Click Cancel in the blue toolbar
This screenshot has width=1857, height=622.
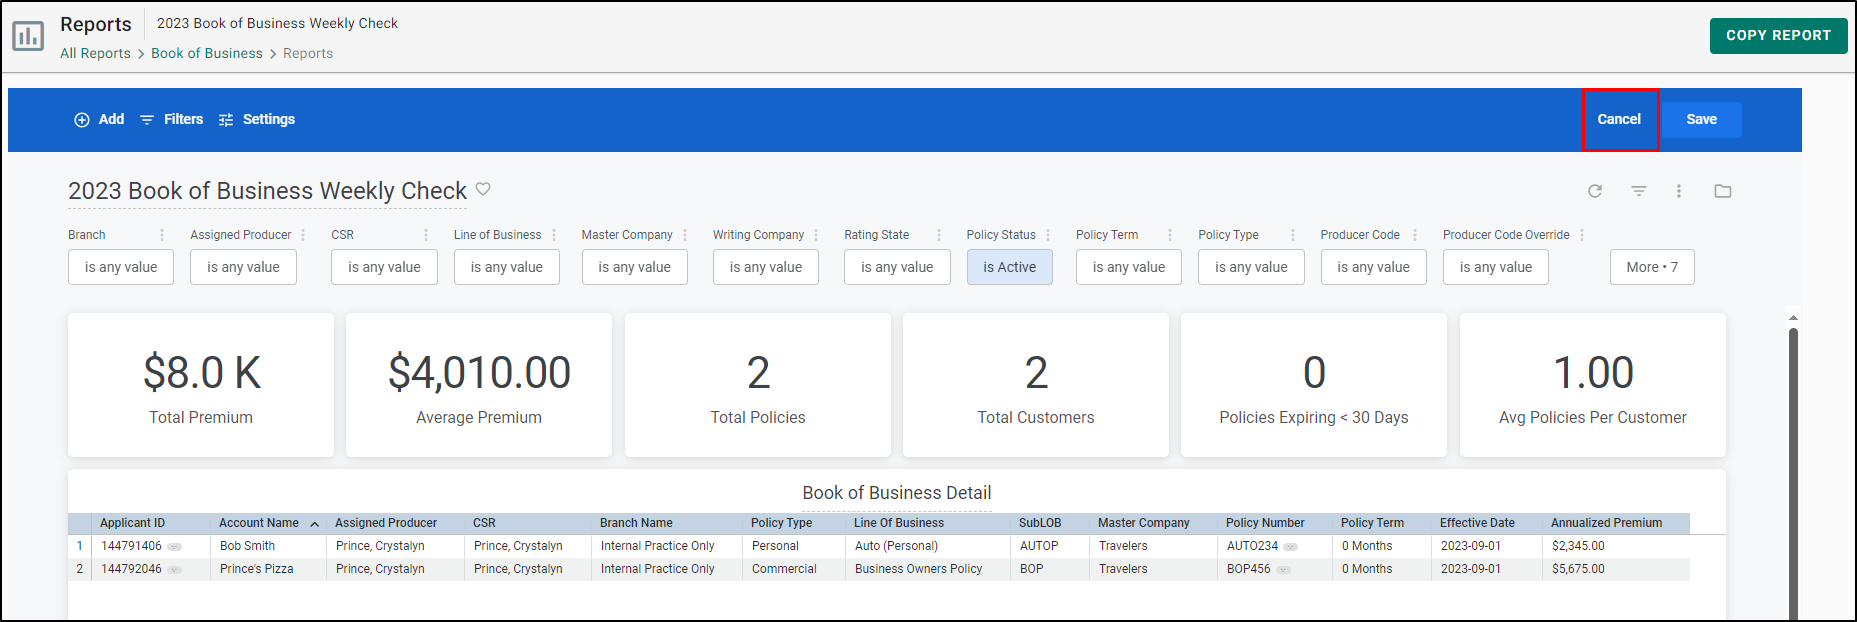tap(1619, 119)
